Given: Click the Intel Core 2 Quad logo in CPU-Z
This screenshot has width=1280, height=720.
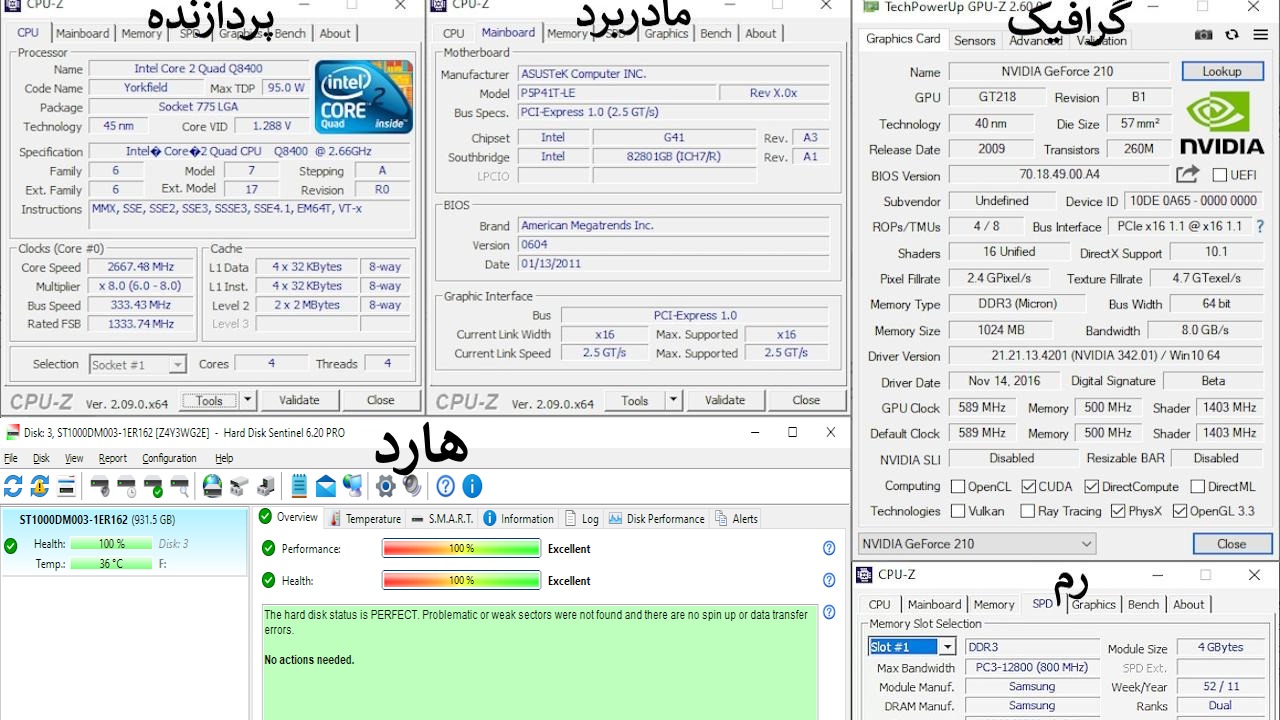Looking at the screenshot, I should point(363,97).
